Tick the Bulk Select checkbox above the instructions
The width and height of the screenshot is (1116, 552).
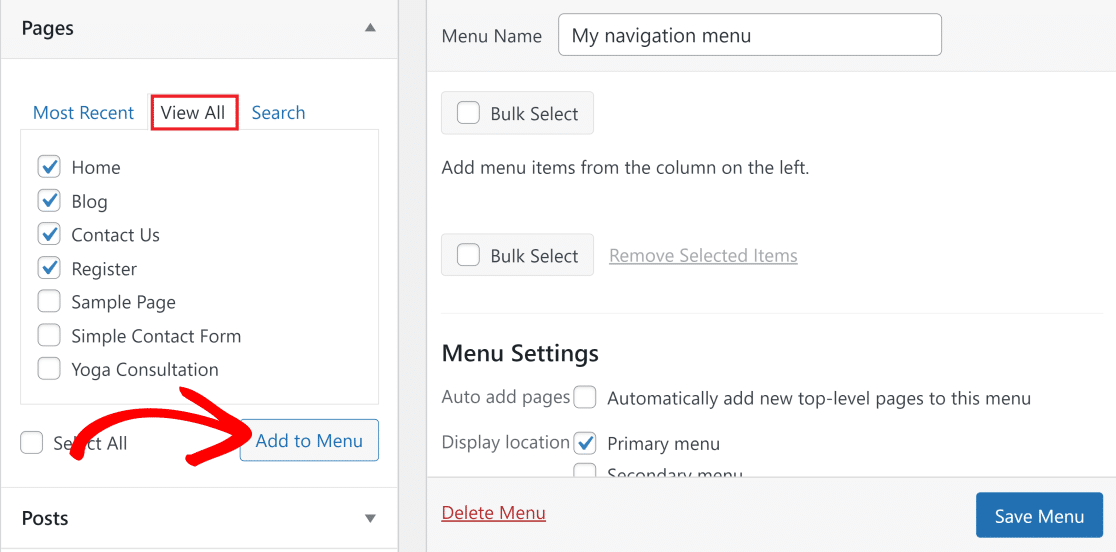(x=468, y=113)
